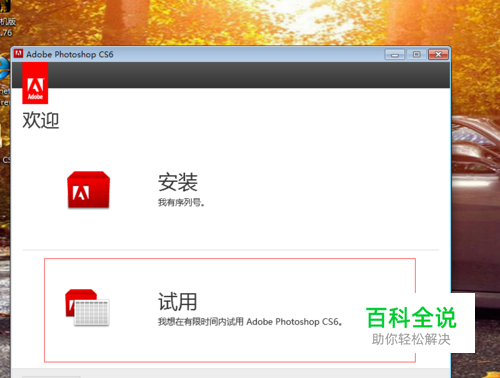Close the Adobe Photoshop CS6 installer window
The width and height of the screenshot is (500, 378).
(x=438, y=54)
